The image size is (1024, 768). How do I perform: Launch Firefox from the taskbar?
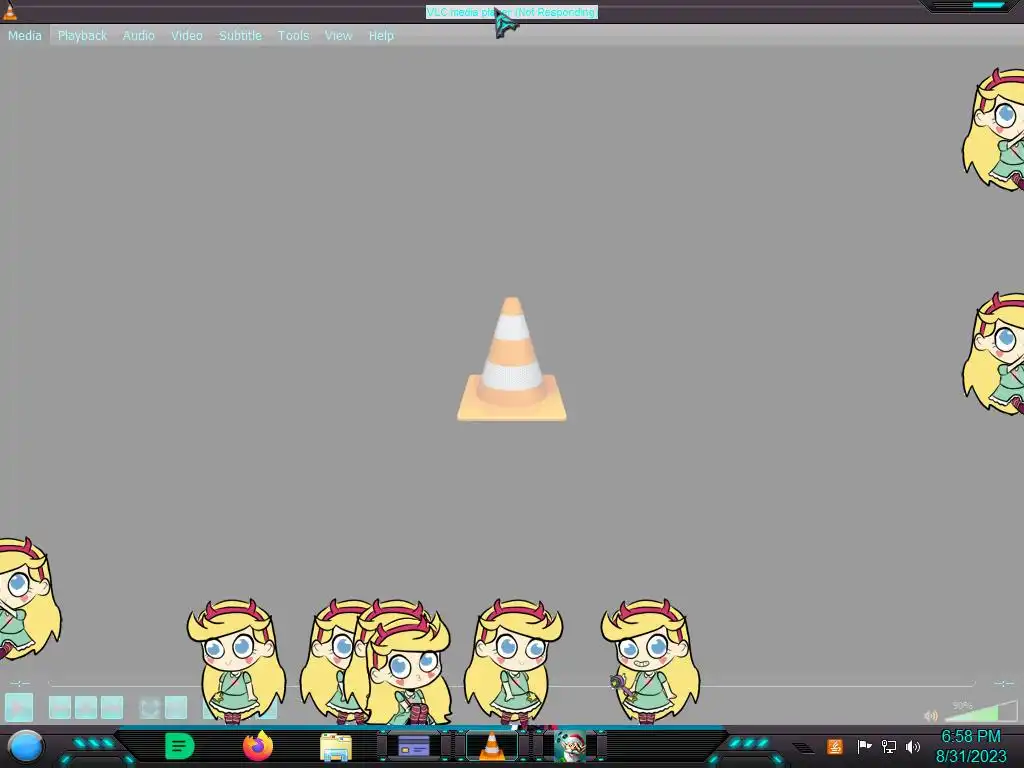pyautogui.click(x=258, y=746)
